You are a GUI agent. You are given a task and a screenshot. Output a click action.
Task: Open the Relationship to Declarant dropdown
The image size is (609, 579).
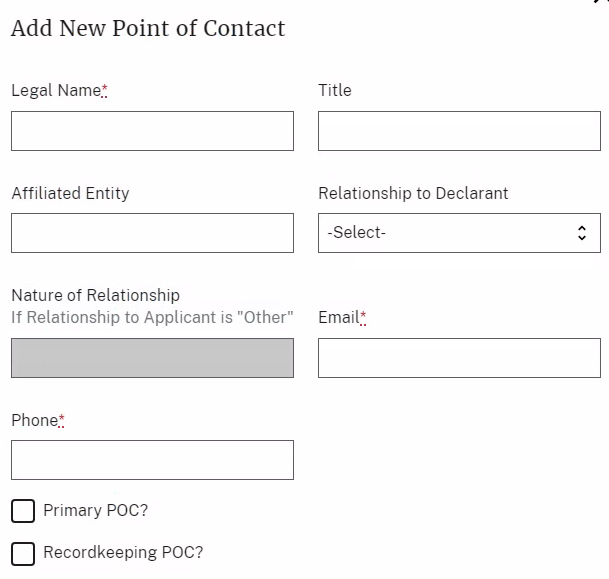tap(459, 233)
